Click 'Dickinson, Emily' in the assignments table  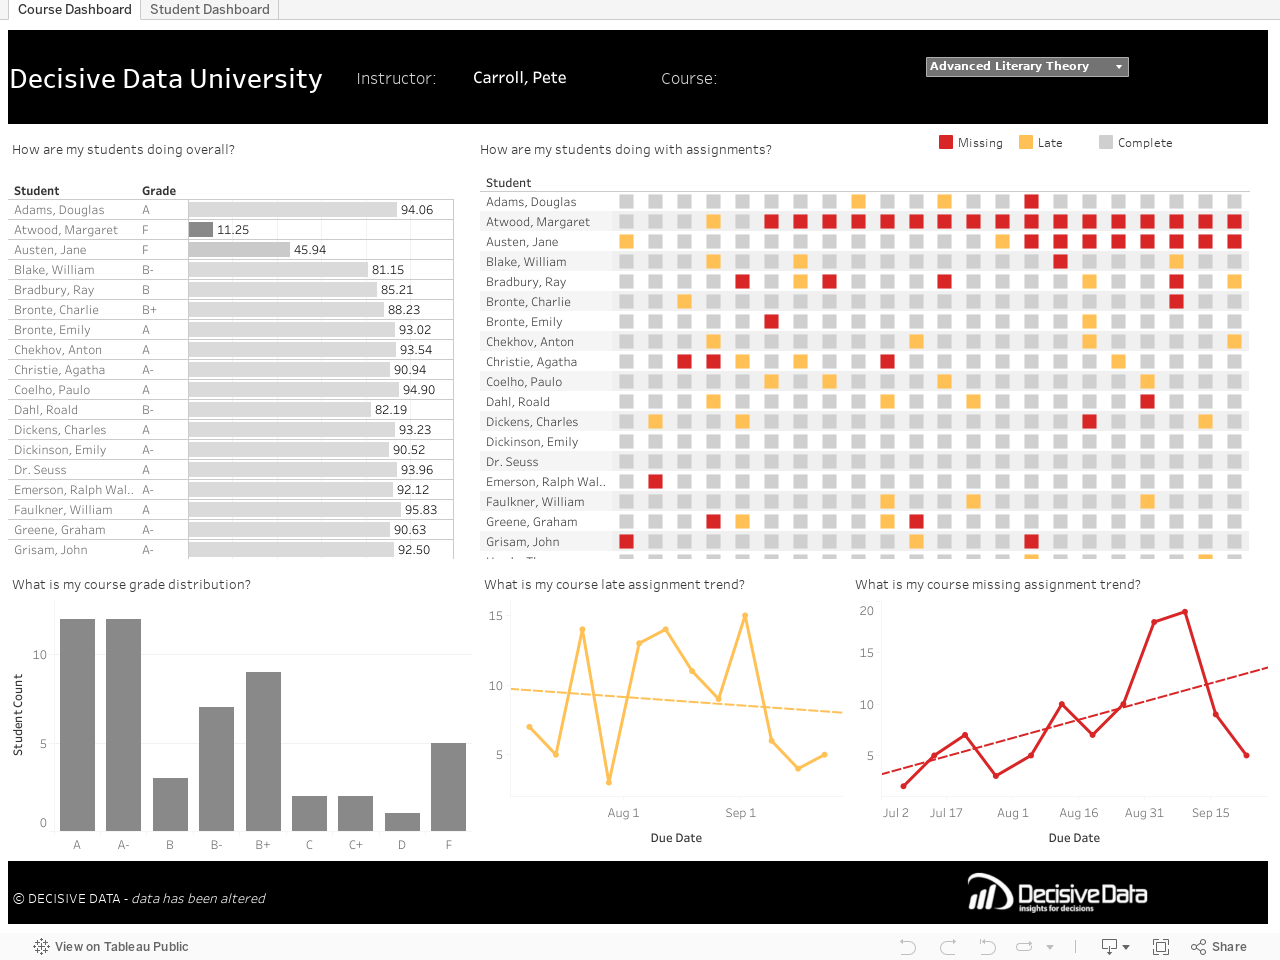pyautogui.click(x=532, y=442)
